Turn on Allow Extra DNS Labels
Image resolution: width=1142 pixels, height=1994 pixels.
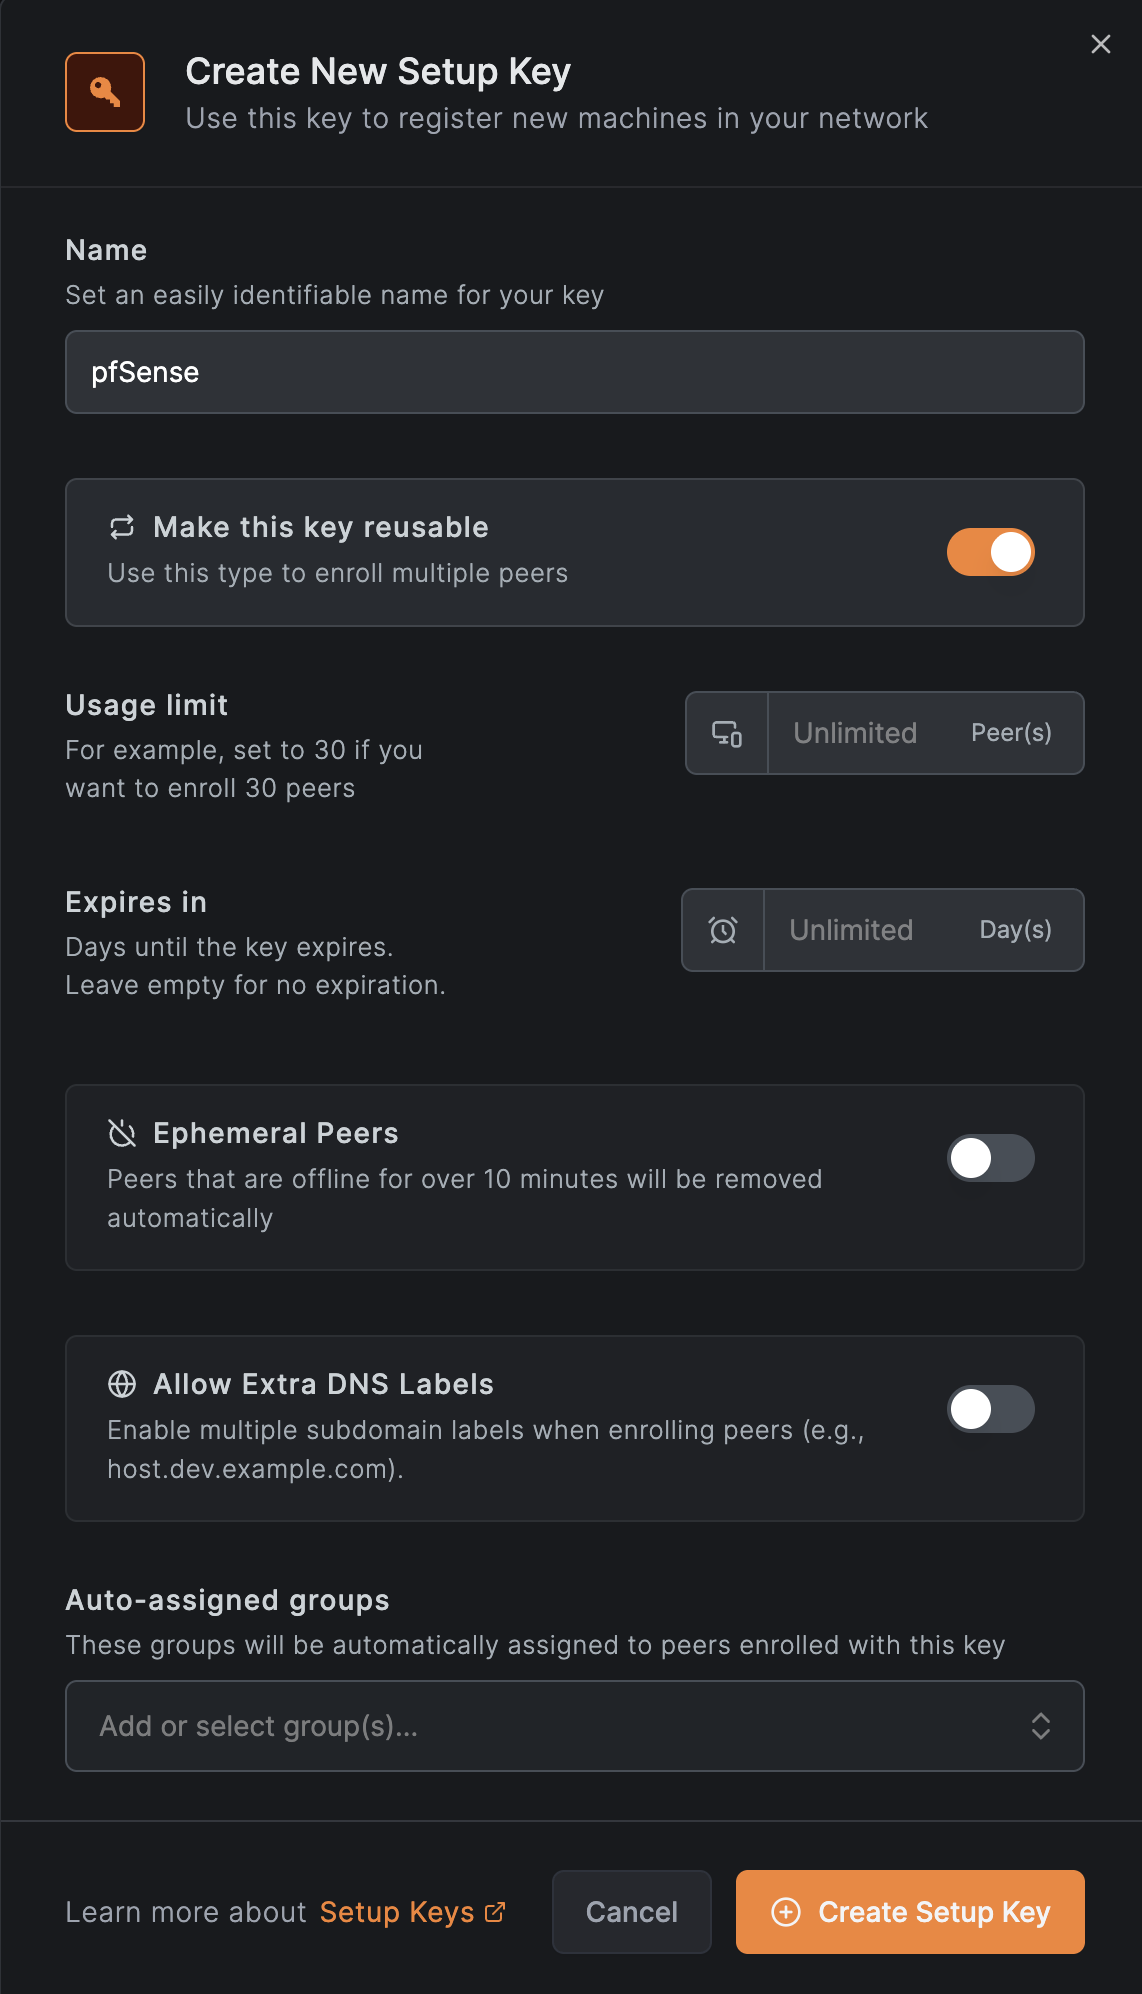pos(991,1409)
